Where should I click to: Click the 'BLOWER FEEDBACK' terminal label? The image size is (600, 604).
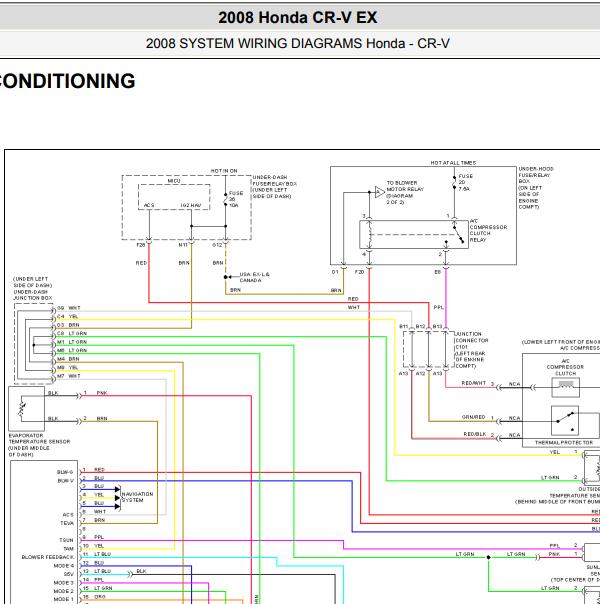[48, 557]
